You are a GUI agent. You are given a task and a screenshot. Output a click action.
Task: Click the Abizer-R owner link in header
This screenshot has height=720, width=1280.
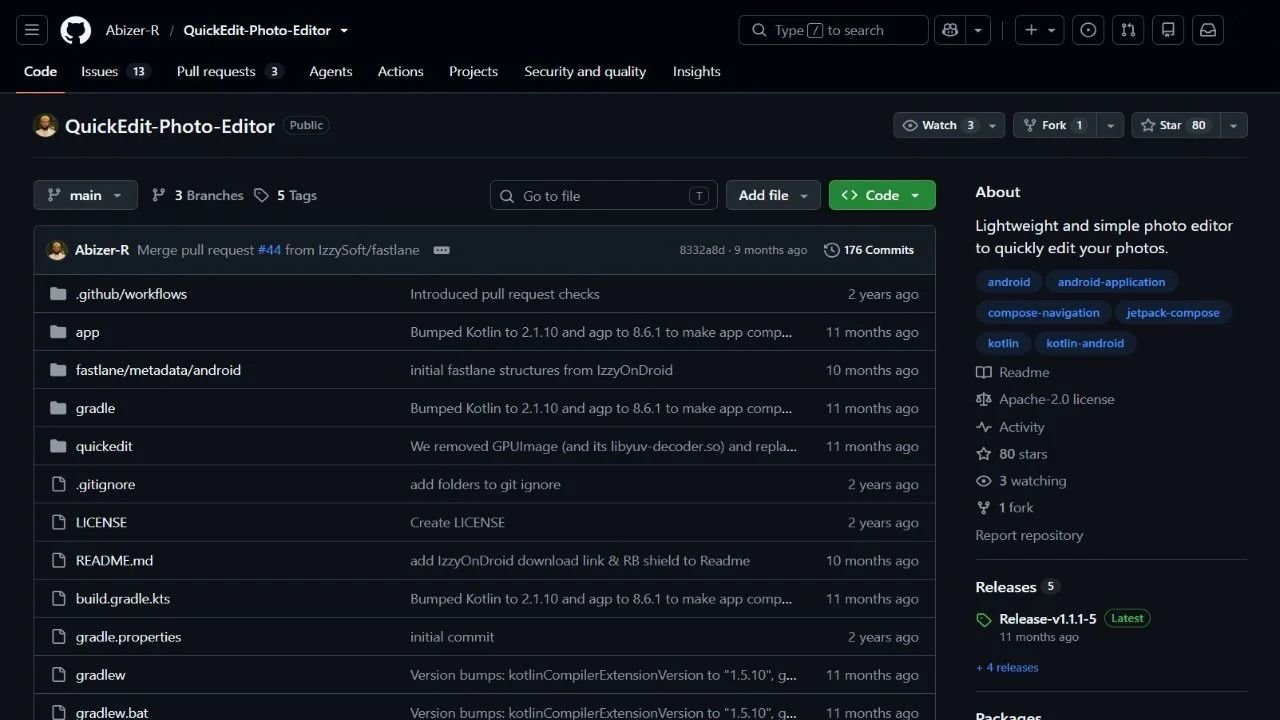[x=133, y=30]
